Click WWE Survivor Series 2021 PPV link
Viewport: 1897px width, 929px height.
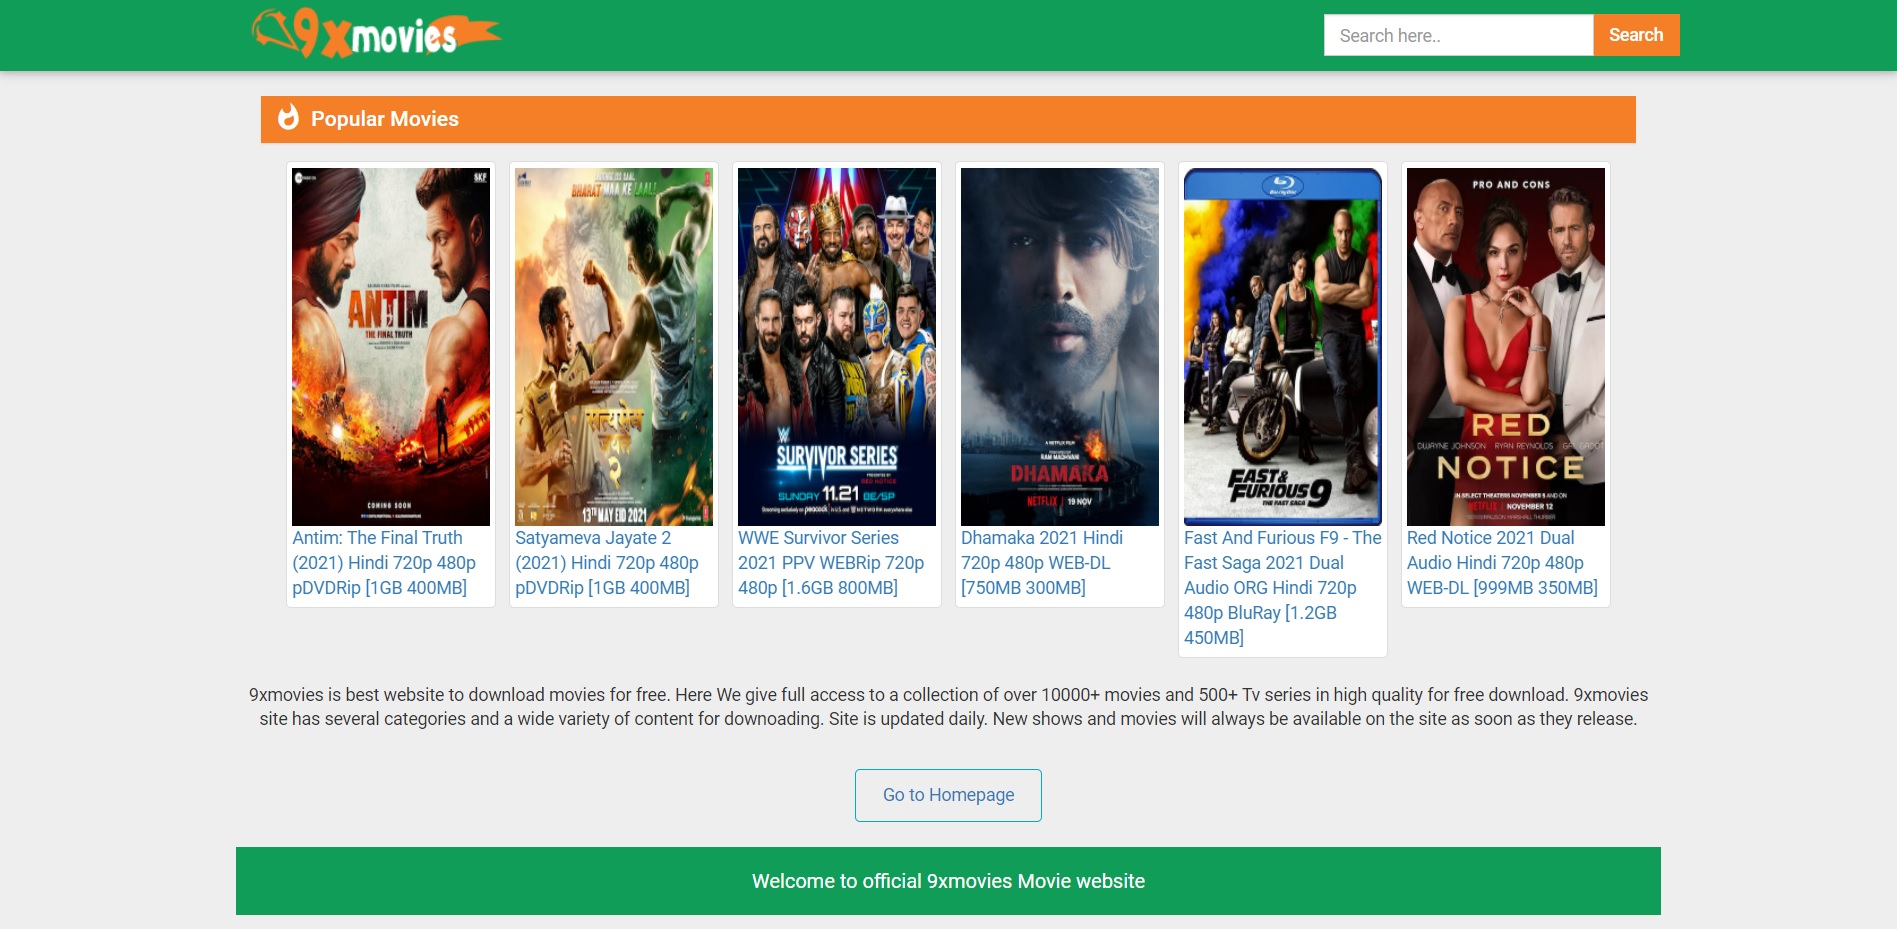[x=830, y=563]
